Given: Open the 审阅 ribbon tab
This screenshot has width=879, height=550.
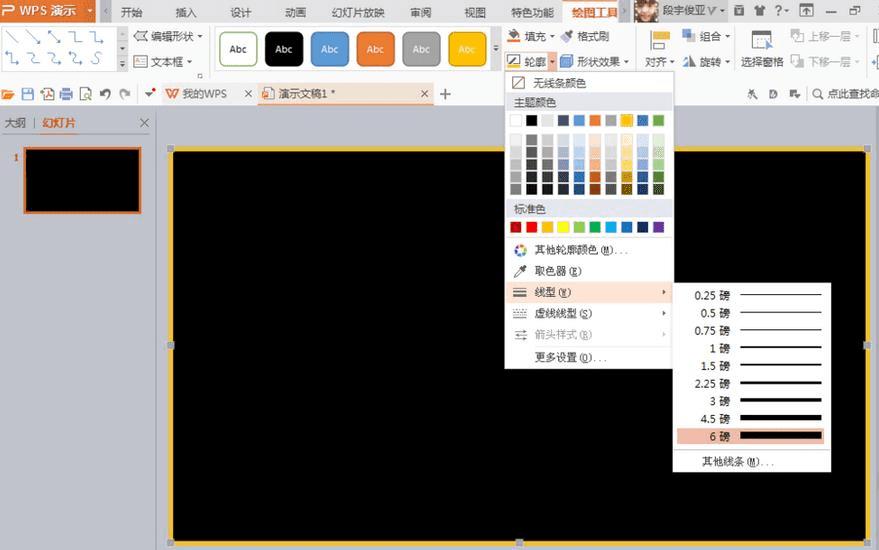Looking at the screenshot, I should click(420, 12).
